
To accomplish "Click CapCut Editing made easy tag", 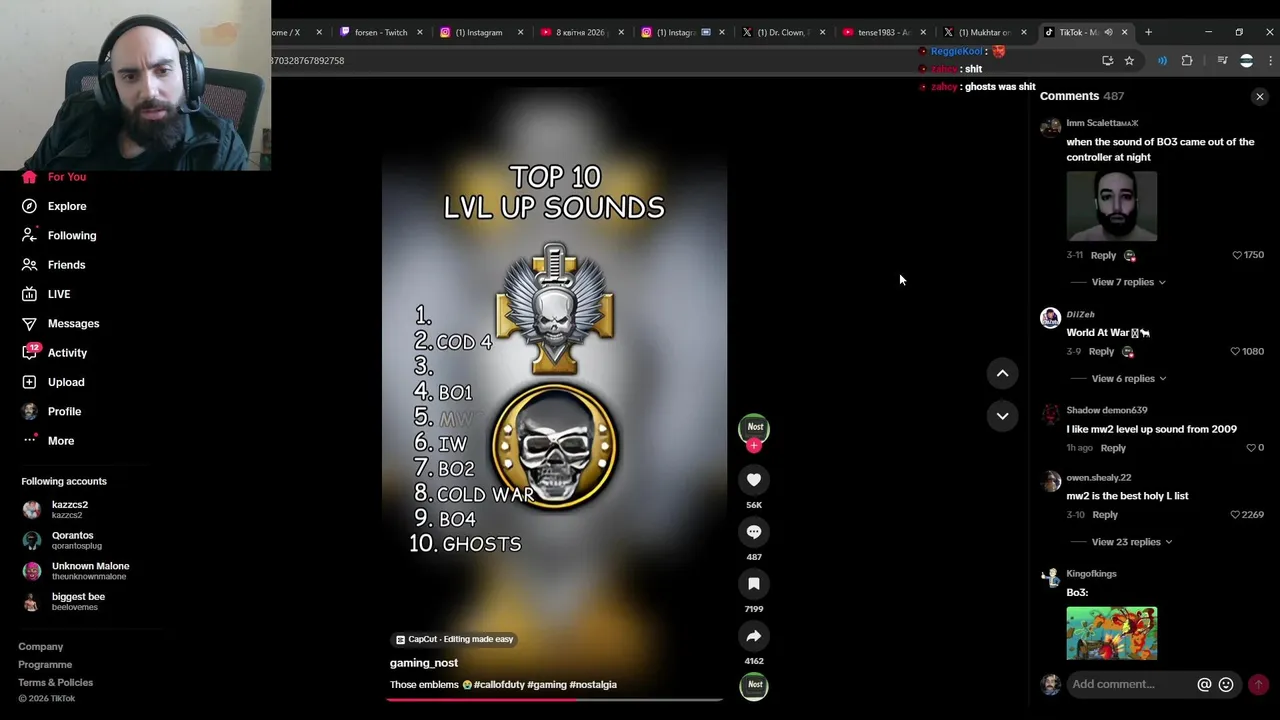I will coord(454,639).
